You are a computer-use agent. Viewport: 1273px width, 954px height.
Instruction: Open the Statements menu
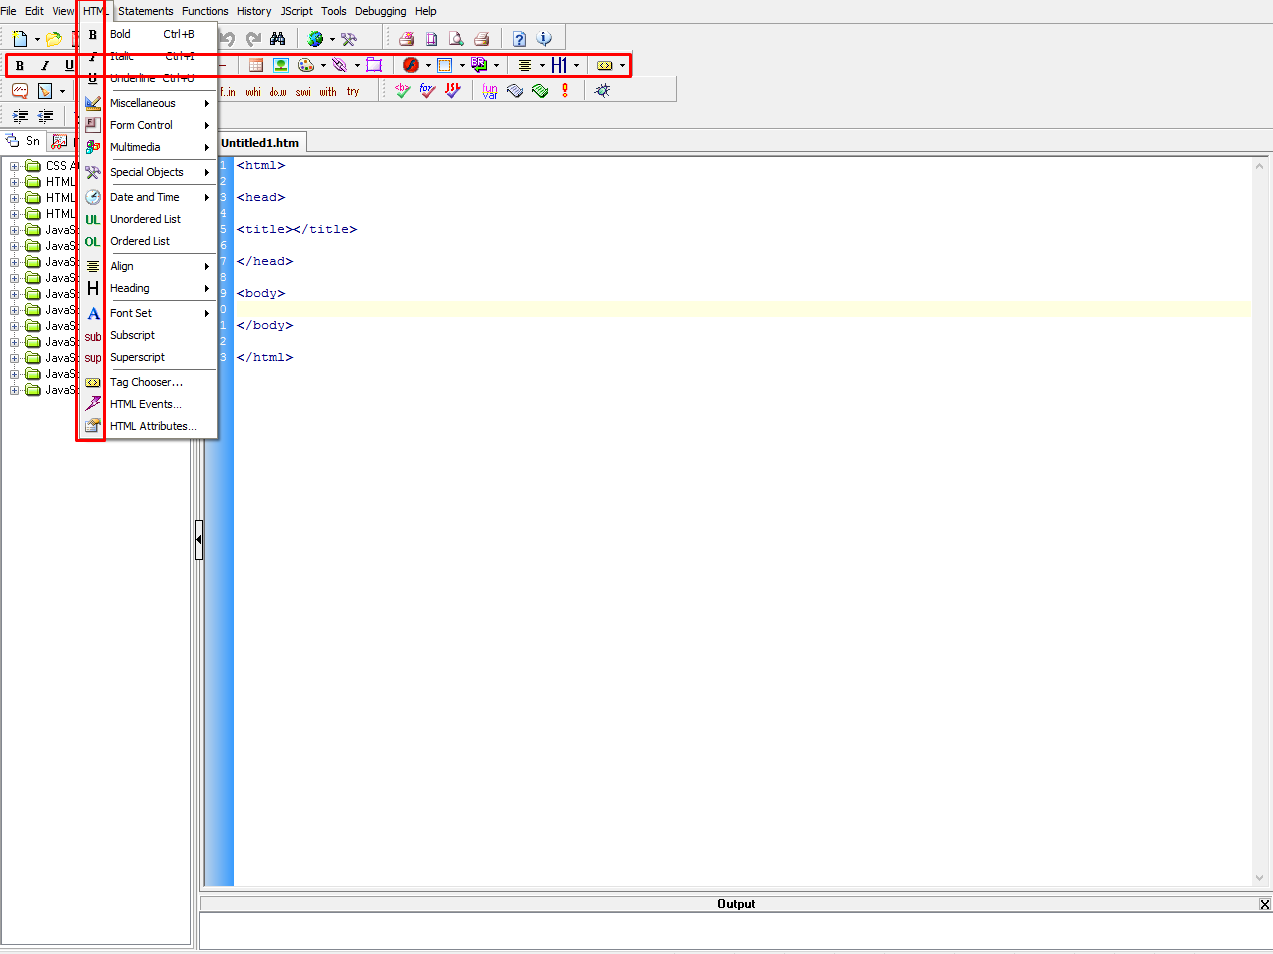coord(146,11)
